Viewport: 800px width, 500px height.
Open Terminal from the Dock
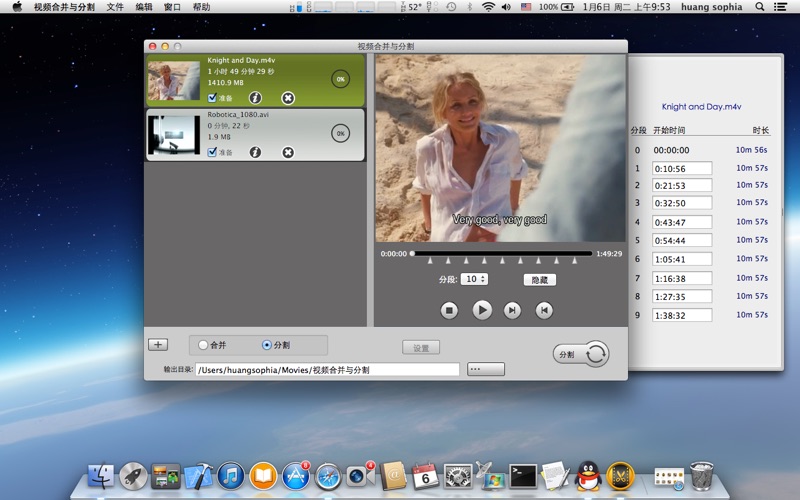(523, 476)
